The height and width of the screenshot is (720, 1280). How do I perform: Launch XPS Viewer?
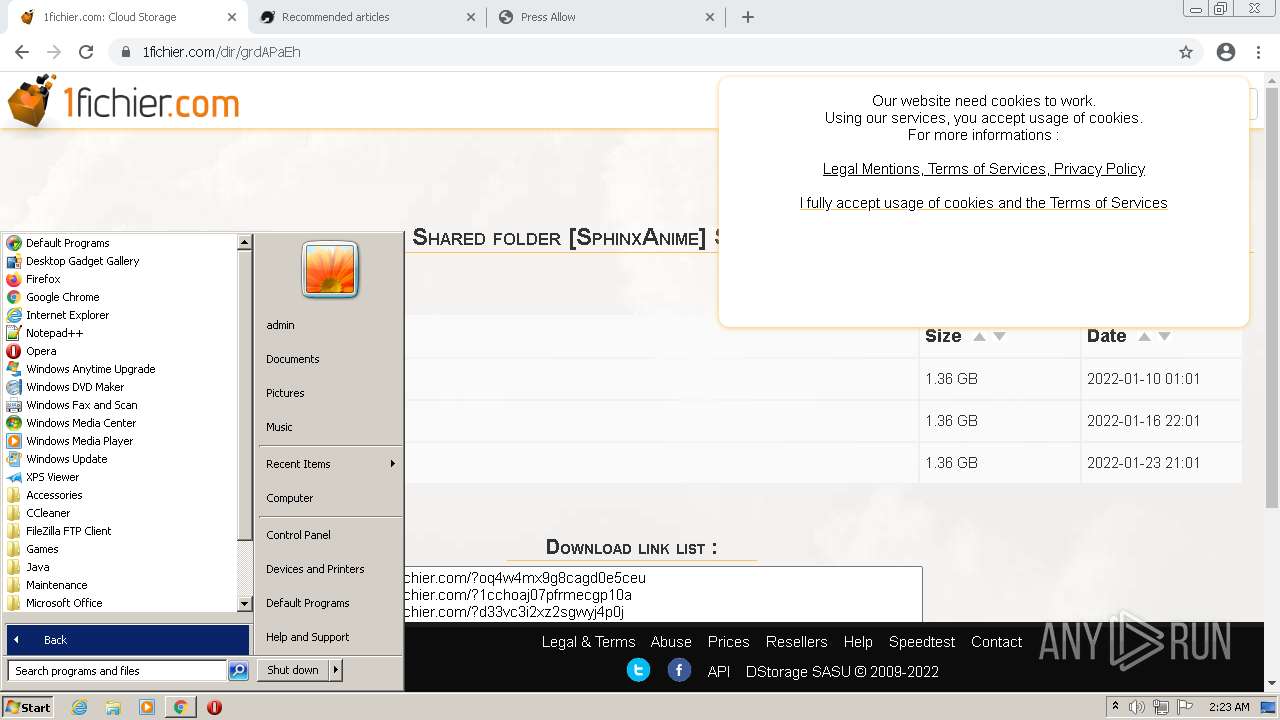pyautogui.click(x=52, y=477)
